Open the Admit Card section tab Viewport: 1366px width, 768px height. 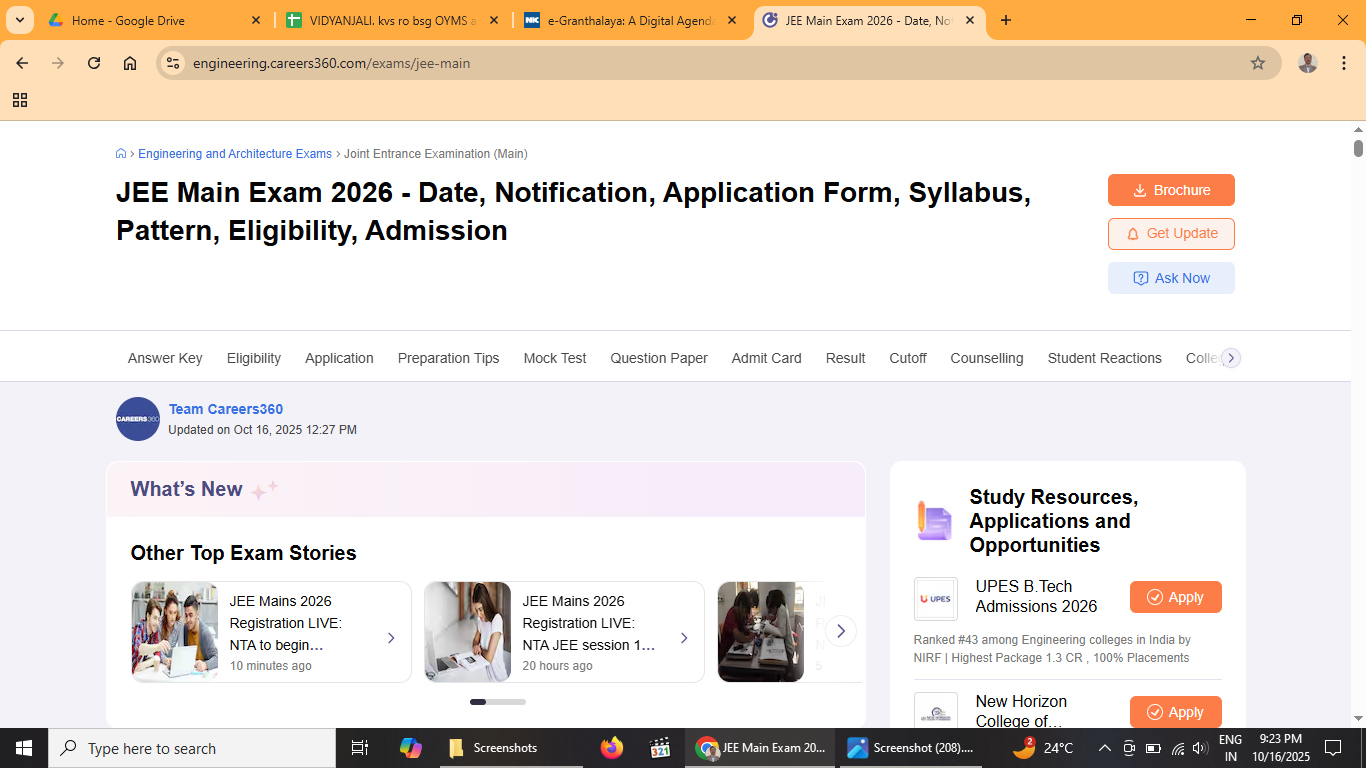point(766,358)
